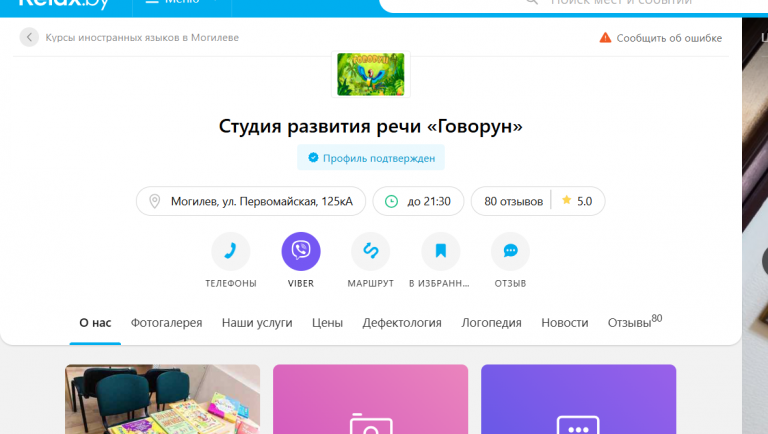The height and width of the screenshot is (434, 768).
Task: Contact via the Viber icon
Action: (301, 251)
